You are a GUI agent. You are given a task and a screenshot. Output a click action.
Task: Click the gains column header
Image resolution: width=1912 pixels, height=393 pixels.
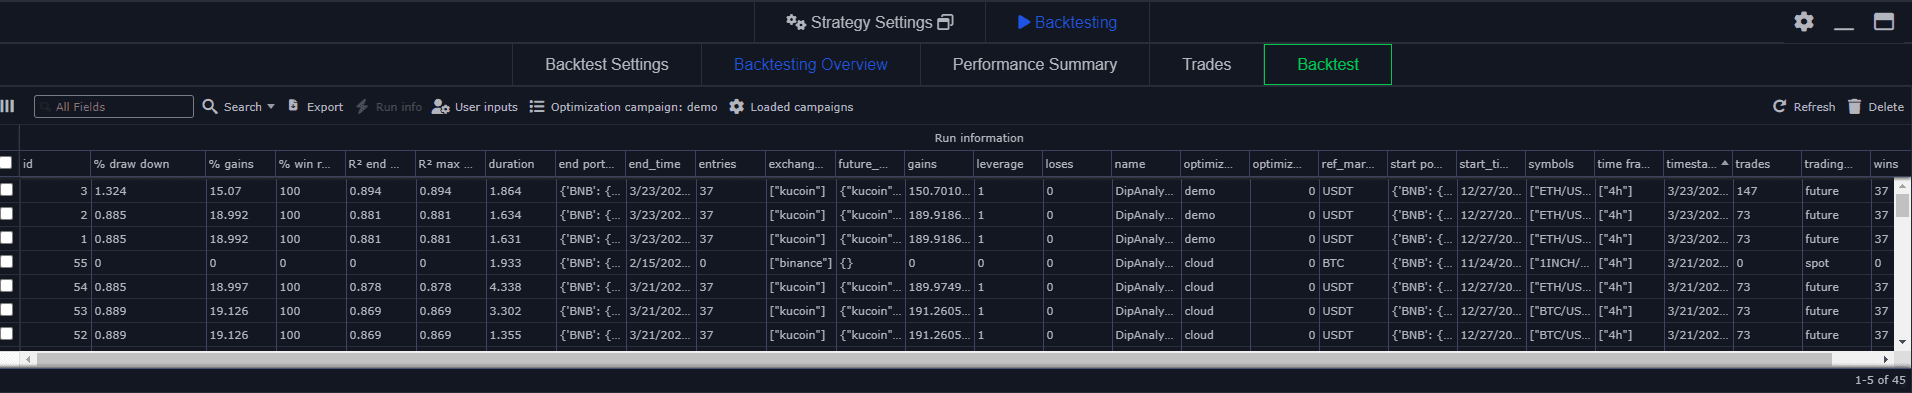(939, 164)
